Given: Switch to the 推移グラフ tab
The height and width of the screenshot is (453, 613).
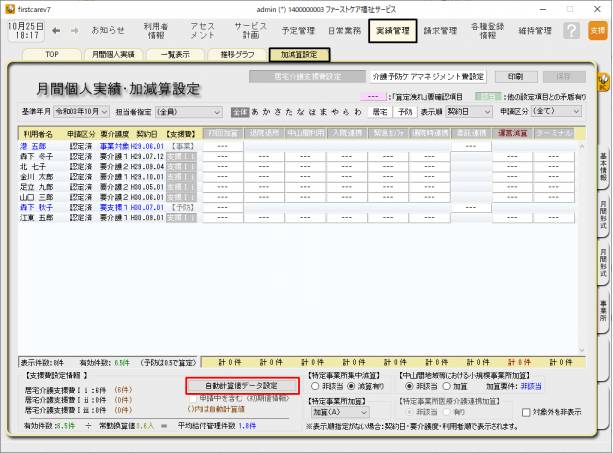Looking at the screenshot, I should (240, 55).
